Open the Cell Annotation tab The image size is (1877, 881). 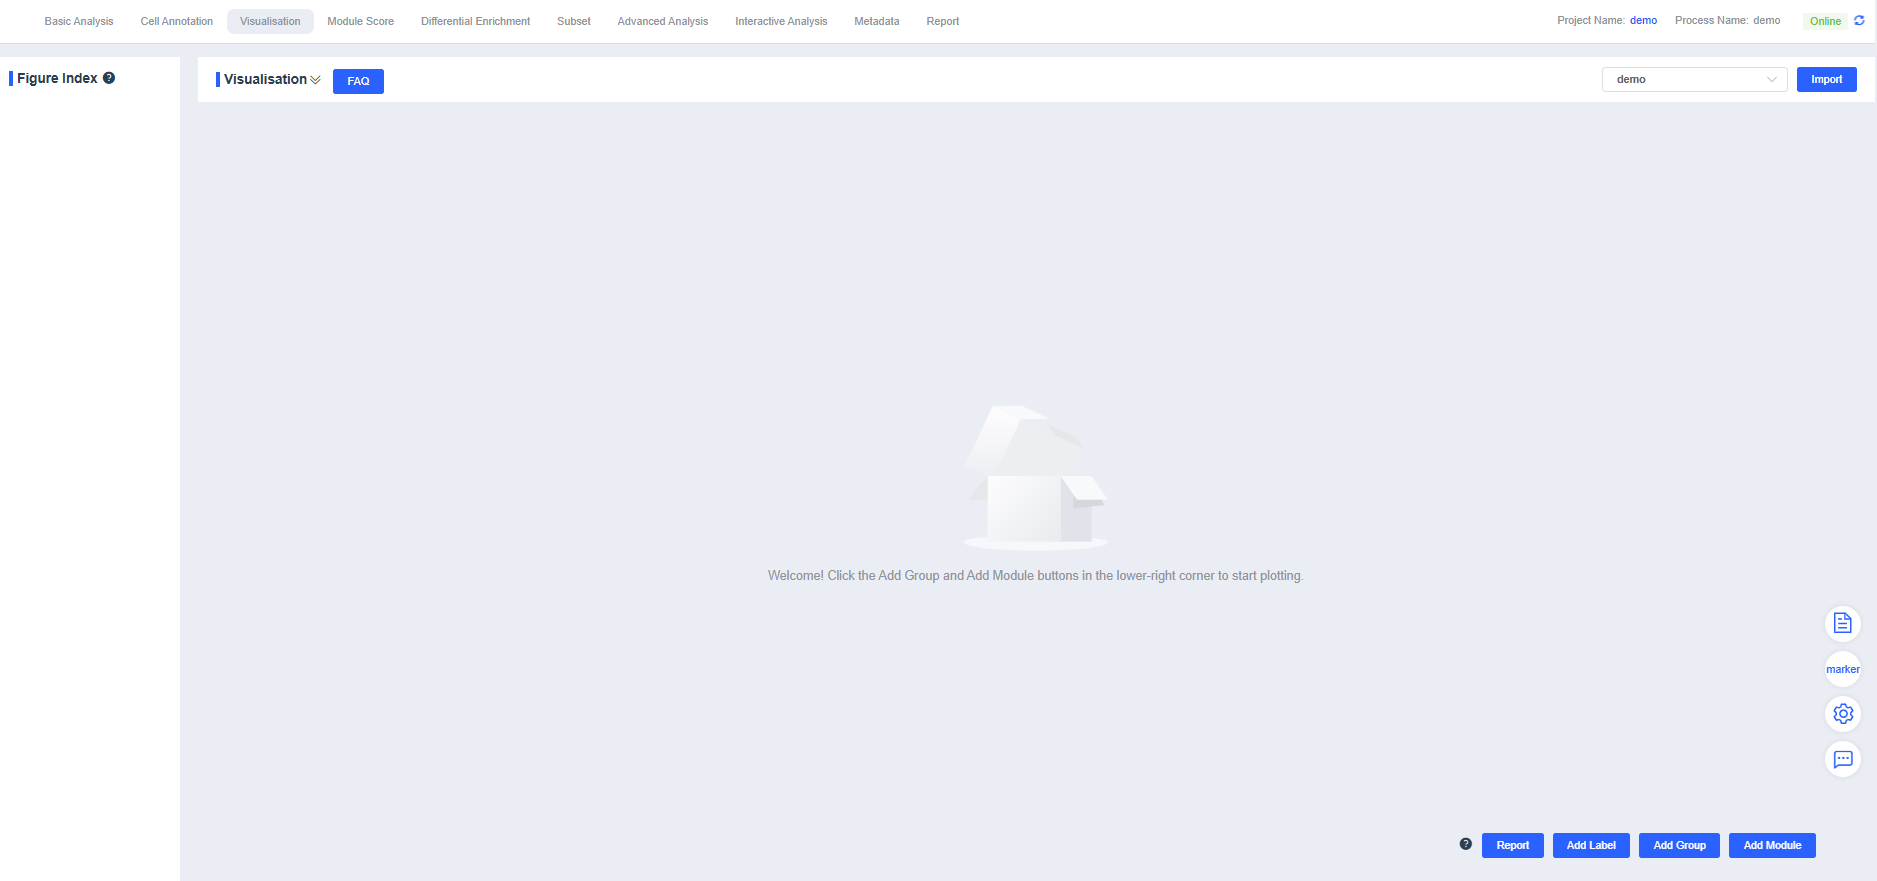[176, 21]
